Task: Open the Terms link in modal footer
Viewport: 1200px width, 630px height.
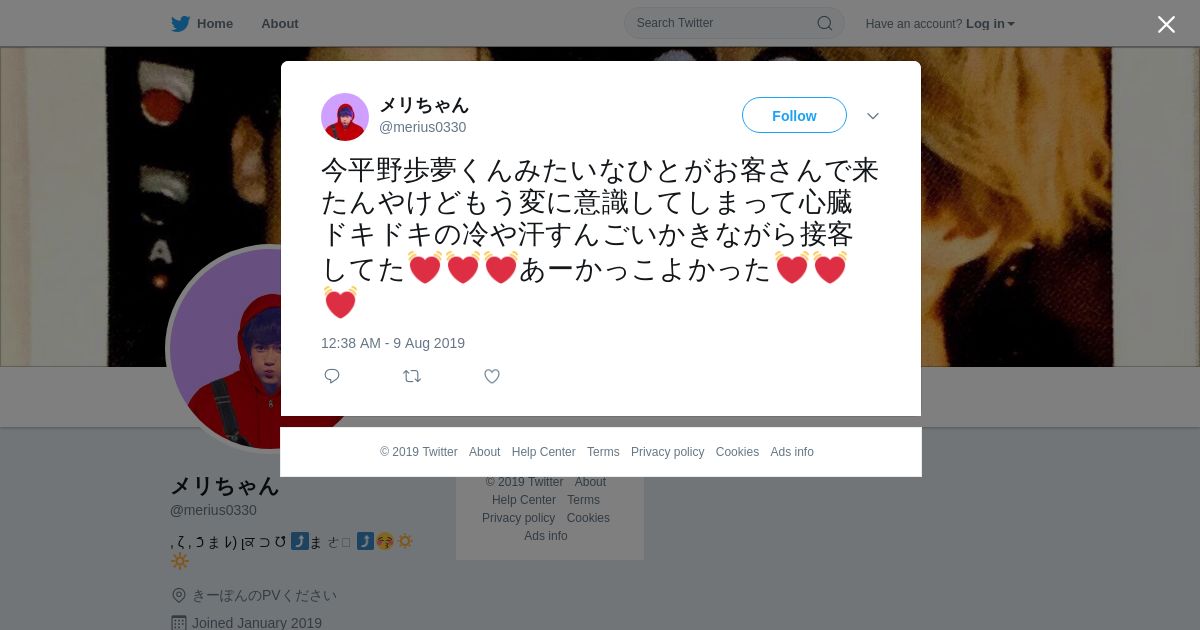Action: coord(603,452)
